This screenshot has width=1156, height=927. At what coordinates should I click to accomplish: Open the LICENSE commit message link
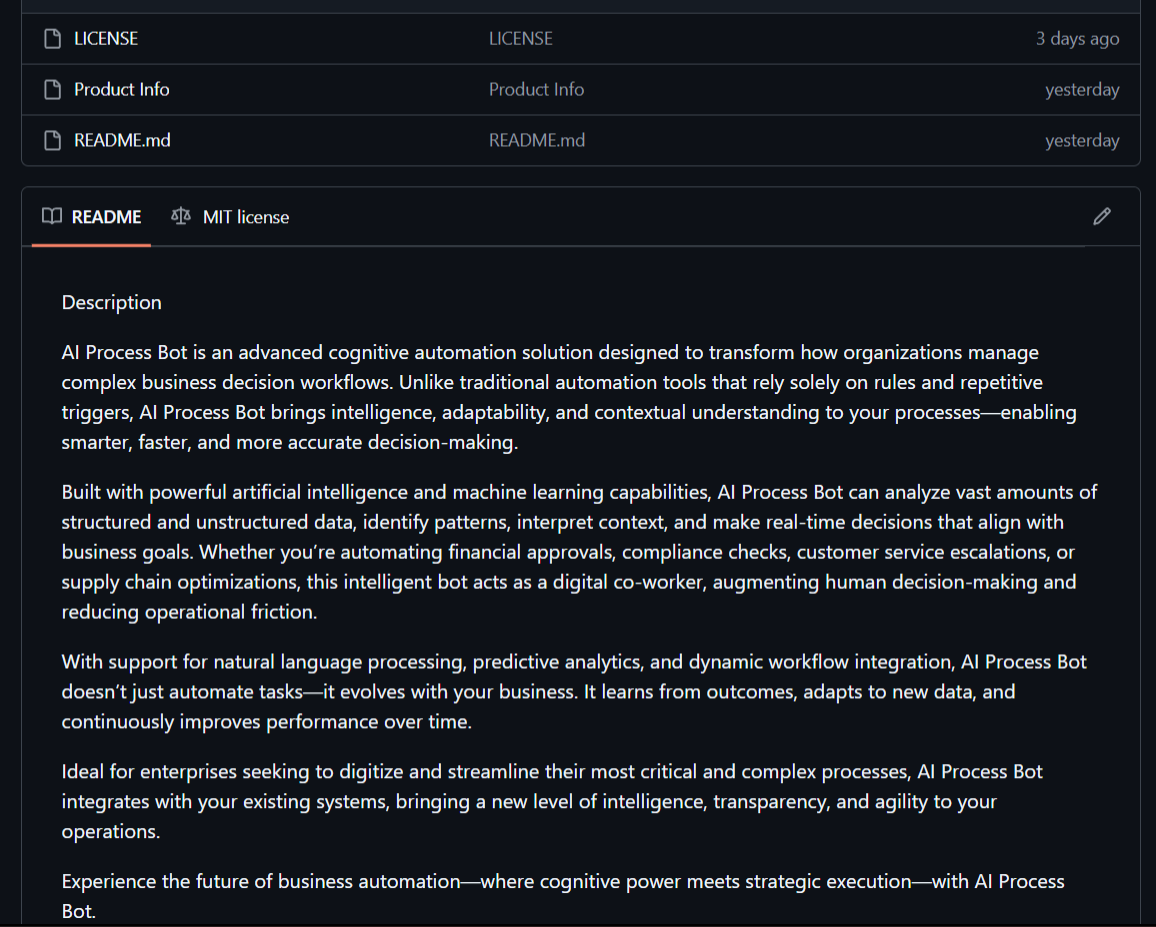pos(520,39)
